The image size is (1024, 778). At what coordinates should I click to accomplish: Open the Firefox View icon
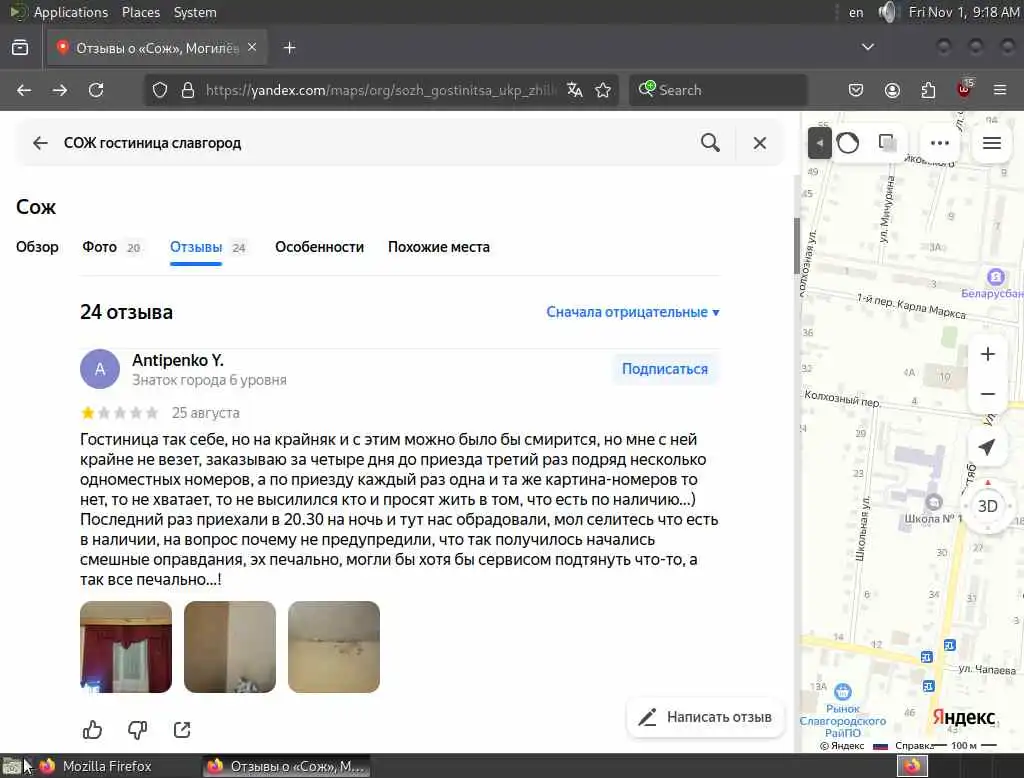click(x=20, y=48)
